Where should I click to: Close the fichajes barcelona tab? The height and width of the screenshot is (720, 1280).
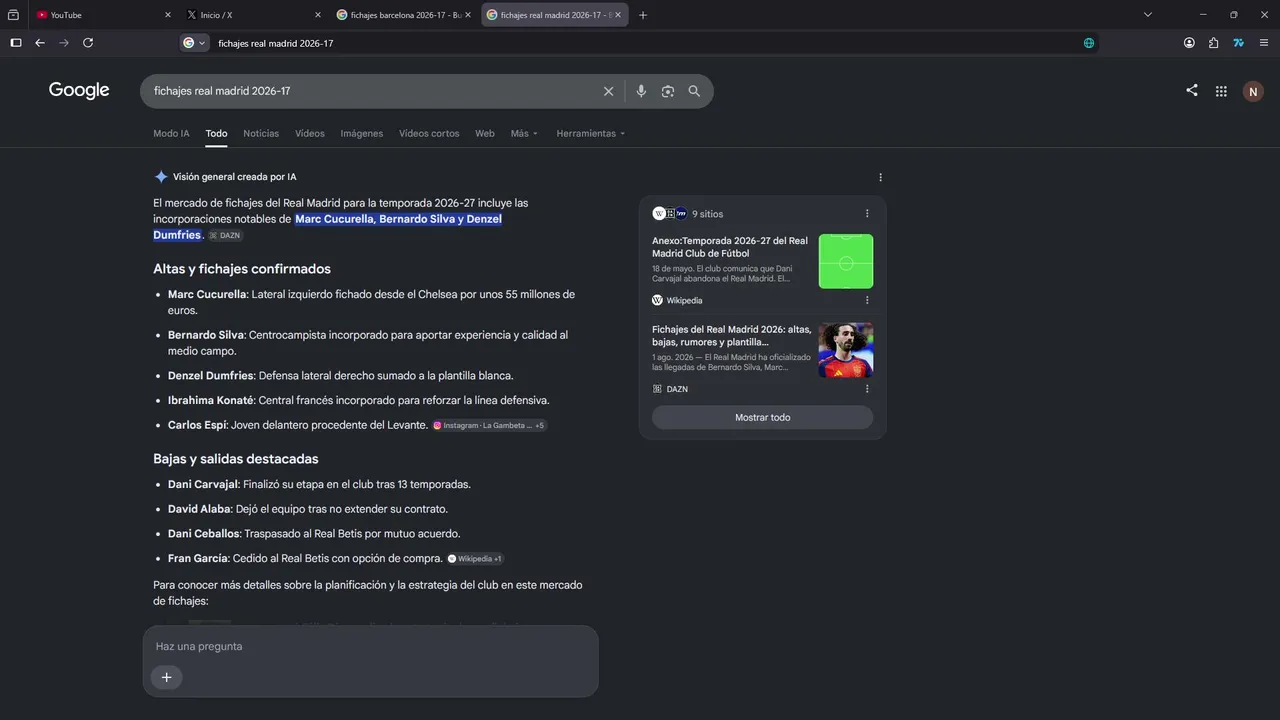tap(468, 15)
